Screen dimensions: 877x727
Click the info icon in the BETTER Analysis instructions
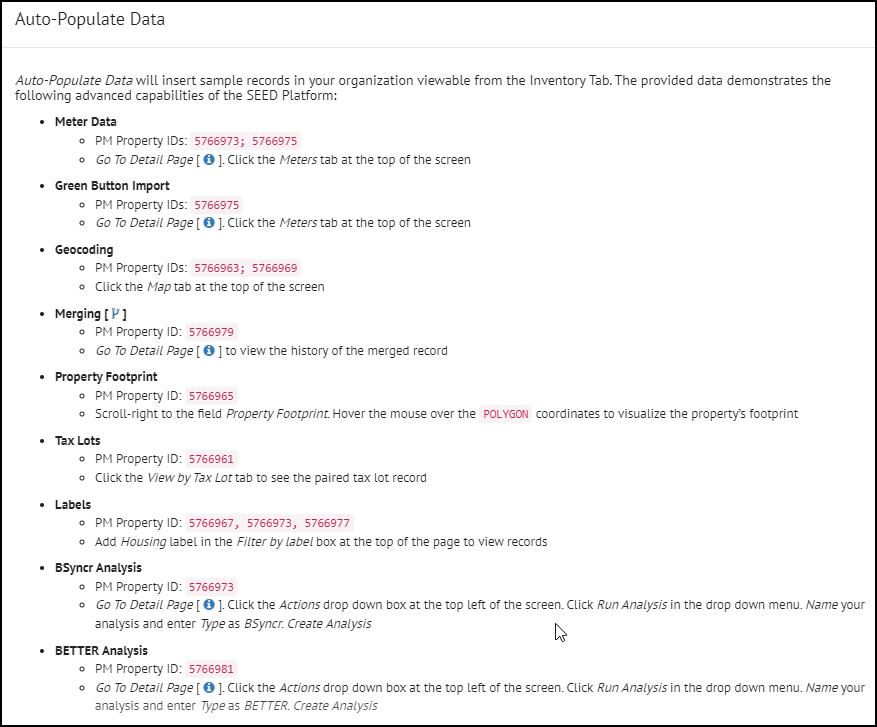pyautogui.click(x=208, y=687)
